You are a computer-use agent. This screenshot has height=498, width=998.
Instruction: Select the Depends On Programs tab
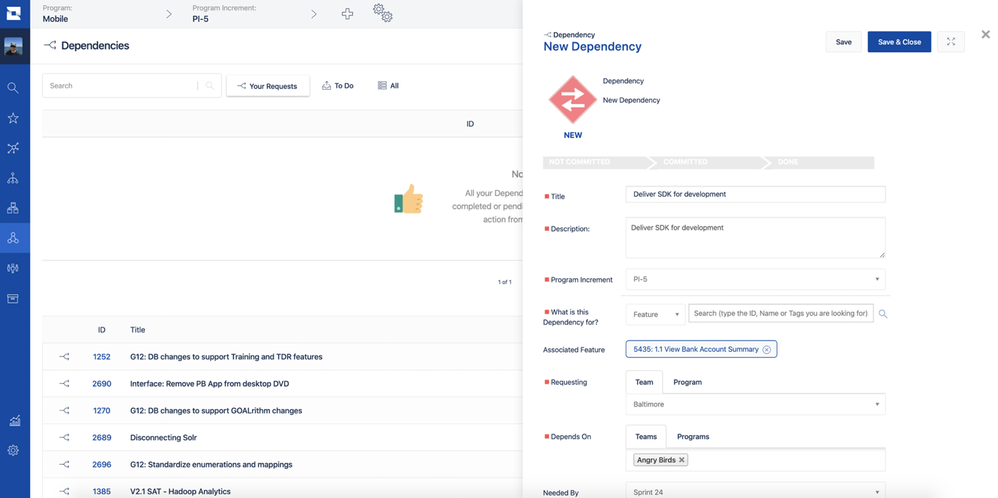[693, 437]
